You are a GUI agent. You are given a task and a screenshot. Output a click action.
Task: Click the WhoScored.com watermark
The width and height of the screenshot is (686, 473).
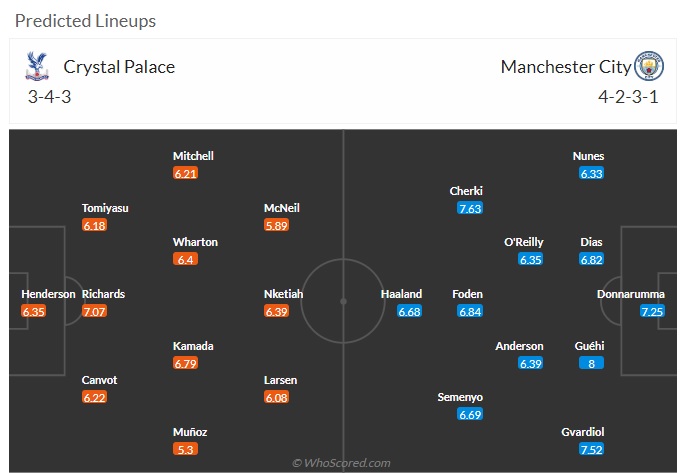point(341,463)
